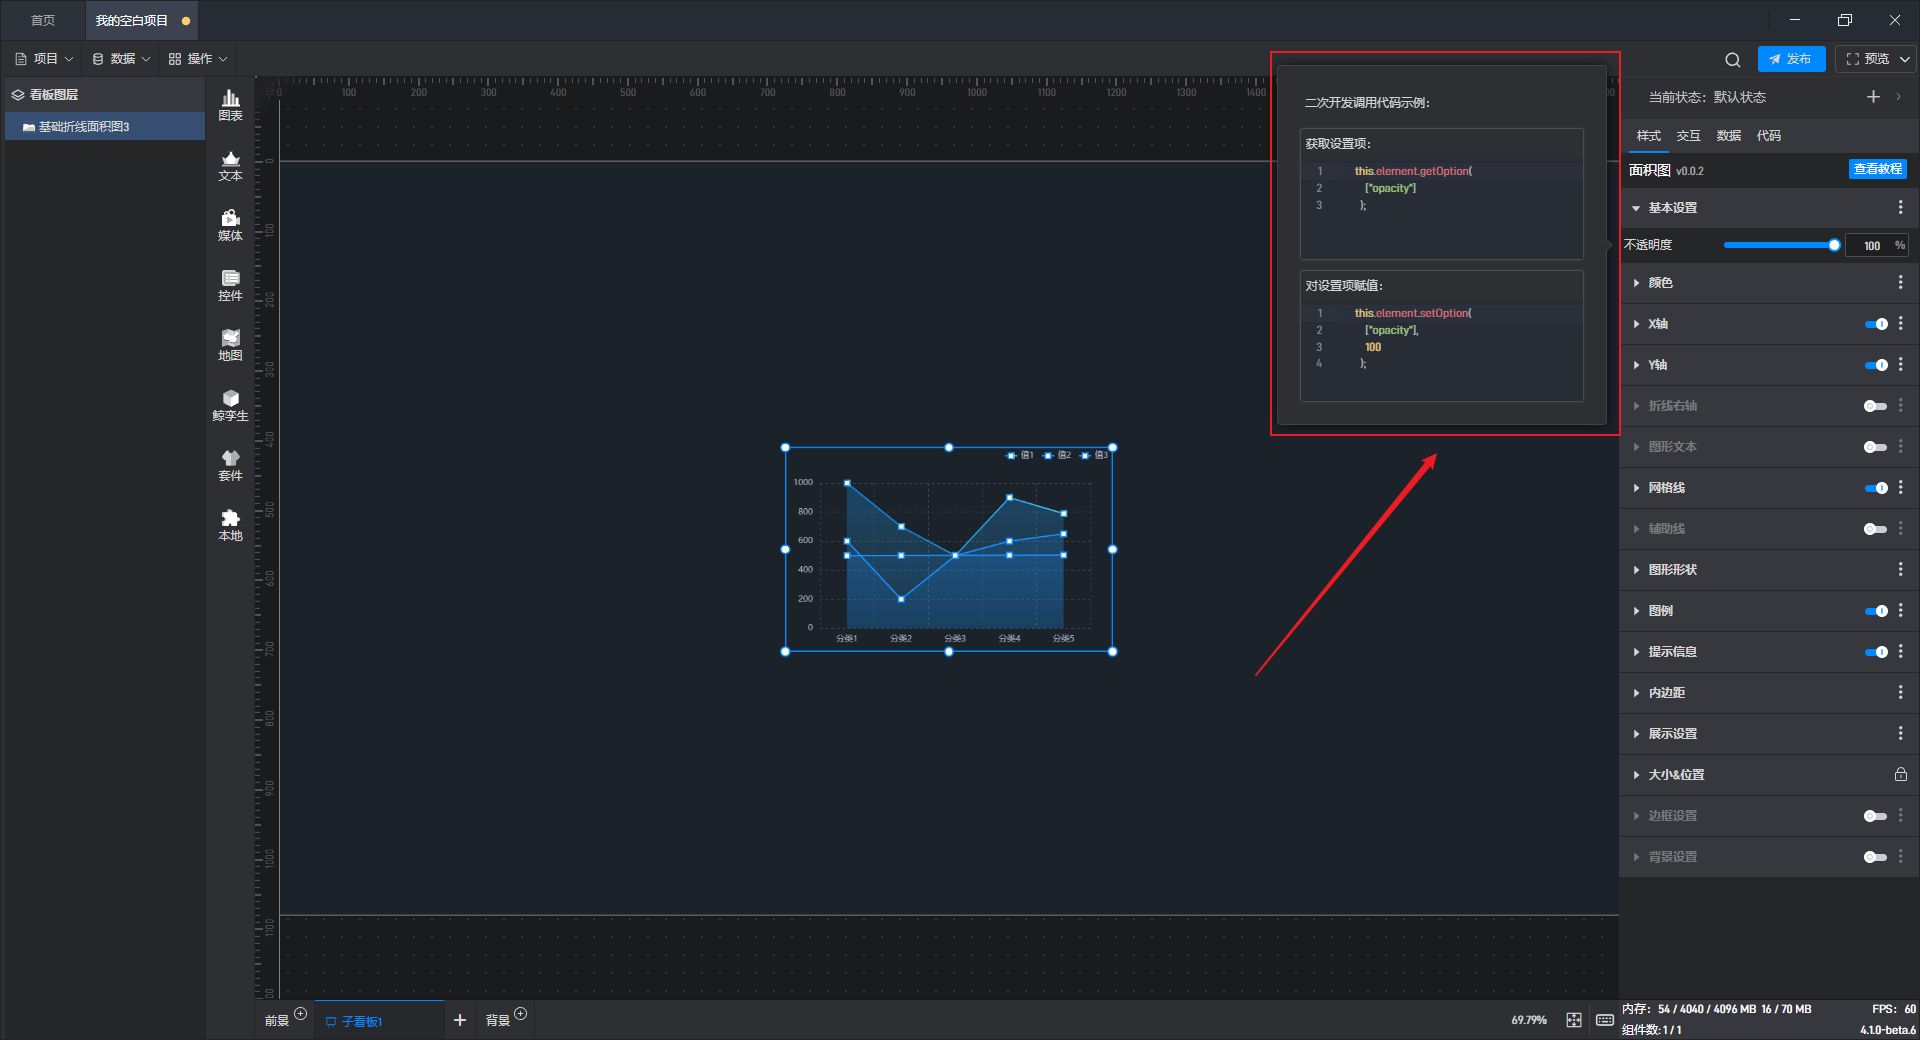Click the lock icon beside 大小&位置
This screenshot has width=1920, height=1040.
(x=1900, y=774)
